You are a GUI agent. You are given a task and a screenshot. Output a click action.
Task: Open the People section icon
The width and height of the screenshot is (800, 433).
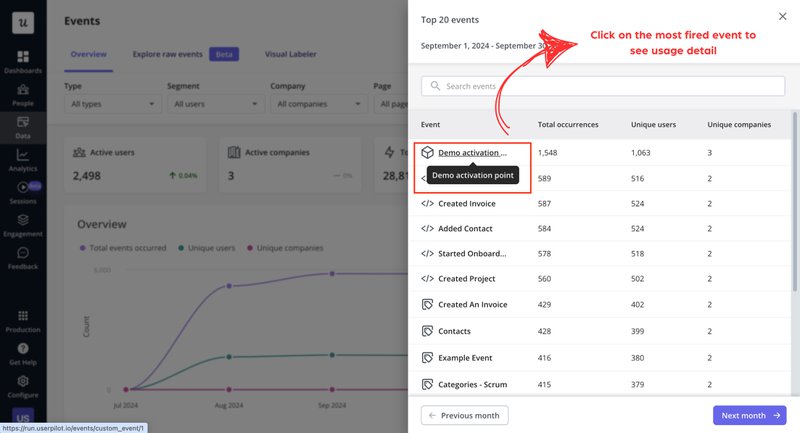pos(22,93)
